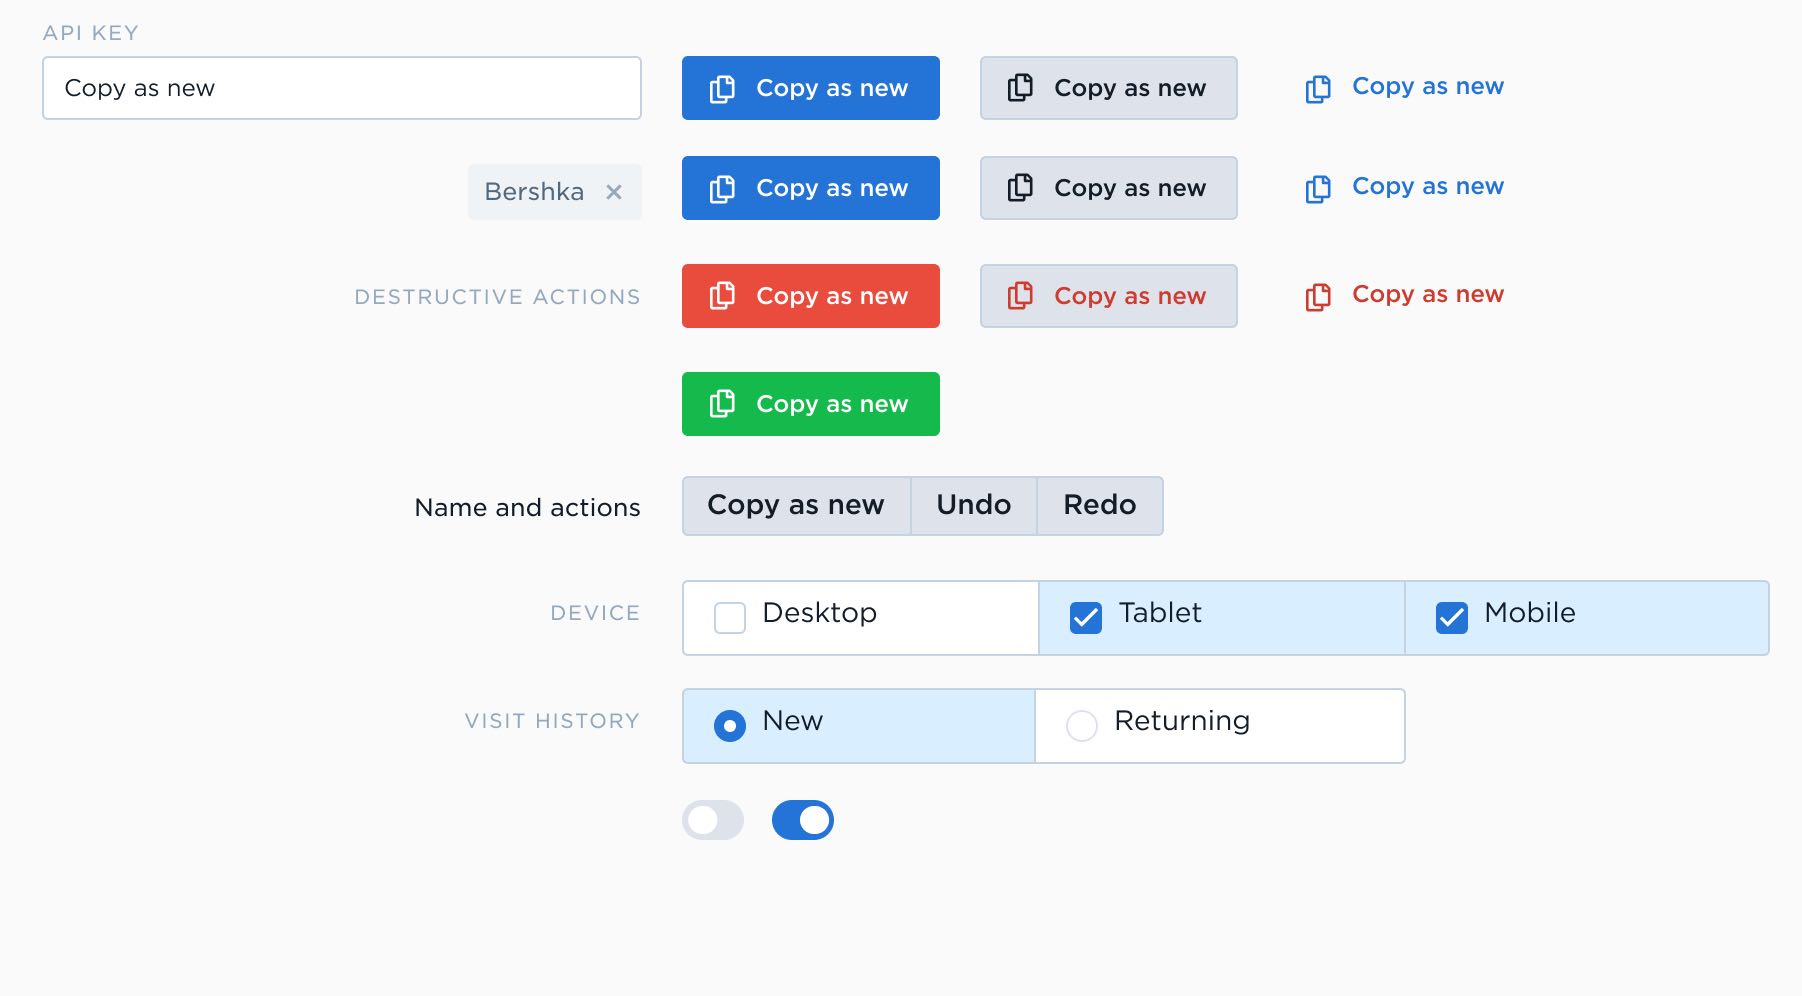1802x996 pixels.
Task: Click copy icon in the red filled button
Action: (722, 296)
